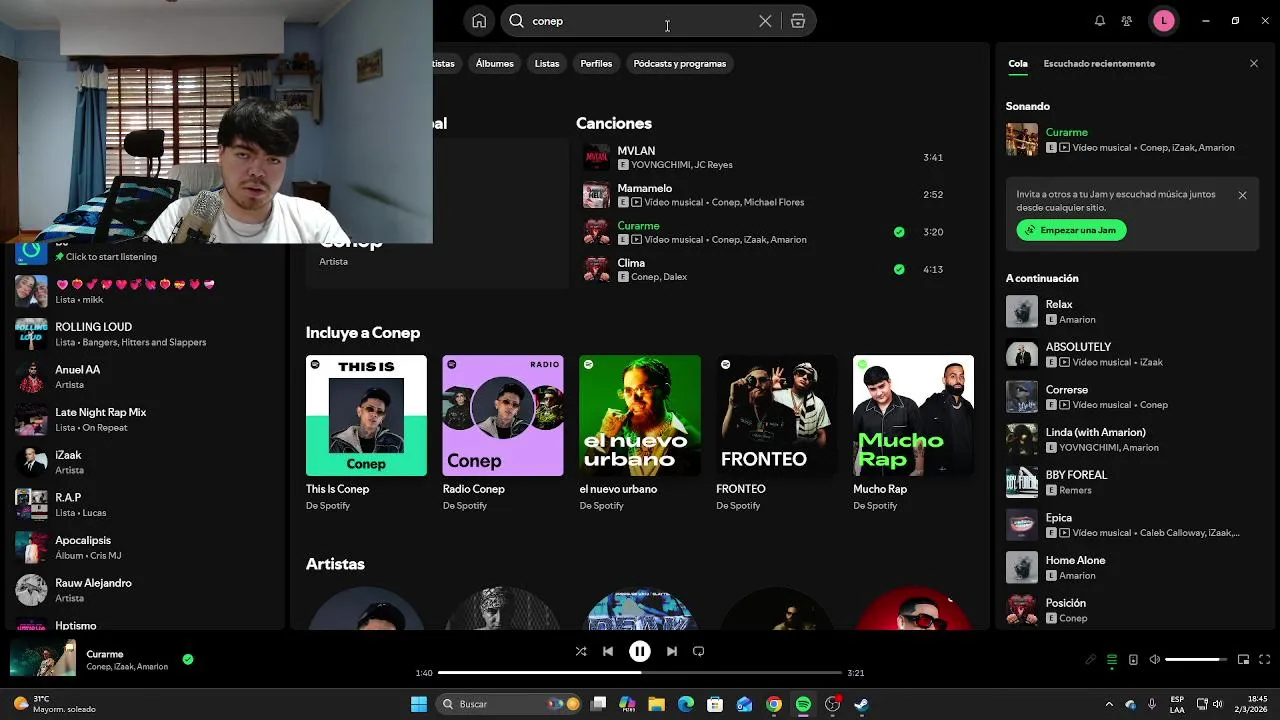Switch to Escuchado recientemente tab
Image resolution: width=1280 pixels, height=720 pixels.
click(x=1099, y=64)
